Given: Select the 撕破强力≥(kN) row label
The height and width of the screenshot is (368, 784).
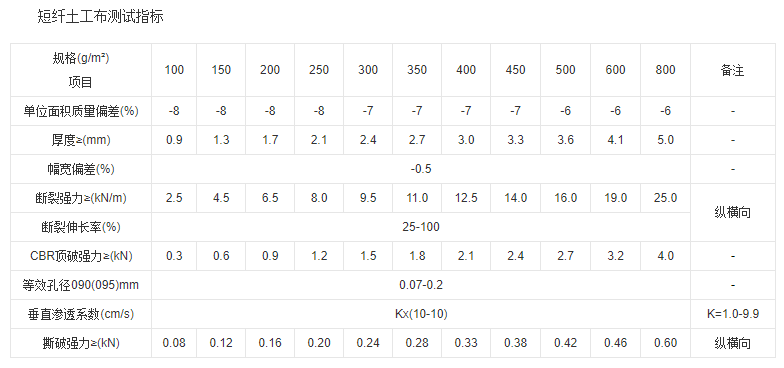Looking at the screenshot, I should (x=81, y=343).
